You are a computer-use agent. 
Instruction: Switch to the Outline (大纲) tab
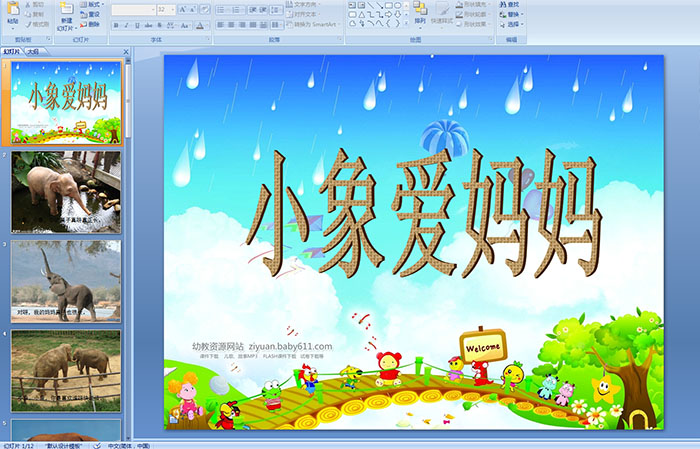33,50
